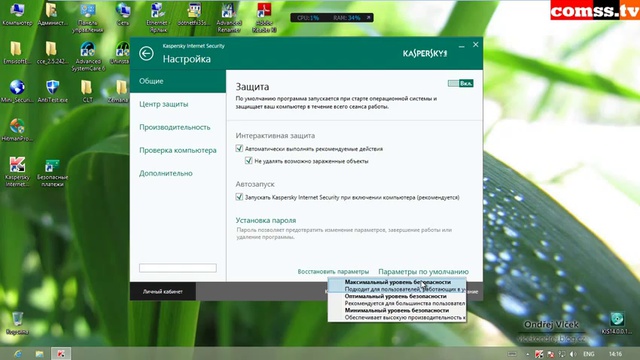The width and height of the screenshot is (640, 360).
Task: Open the Установка пароля link
Action: [x=266, y=220]
